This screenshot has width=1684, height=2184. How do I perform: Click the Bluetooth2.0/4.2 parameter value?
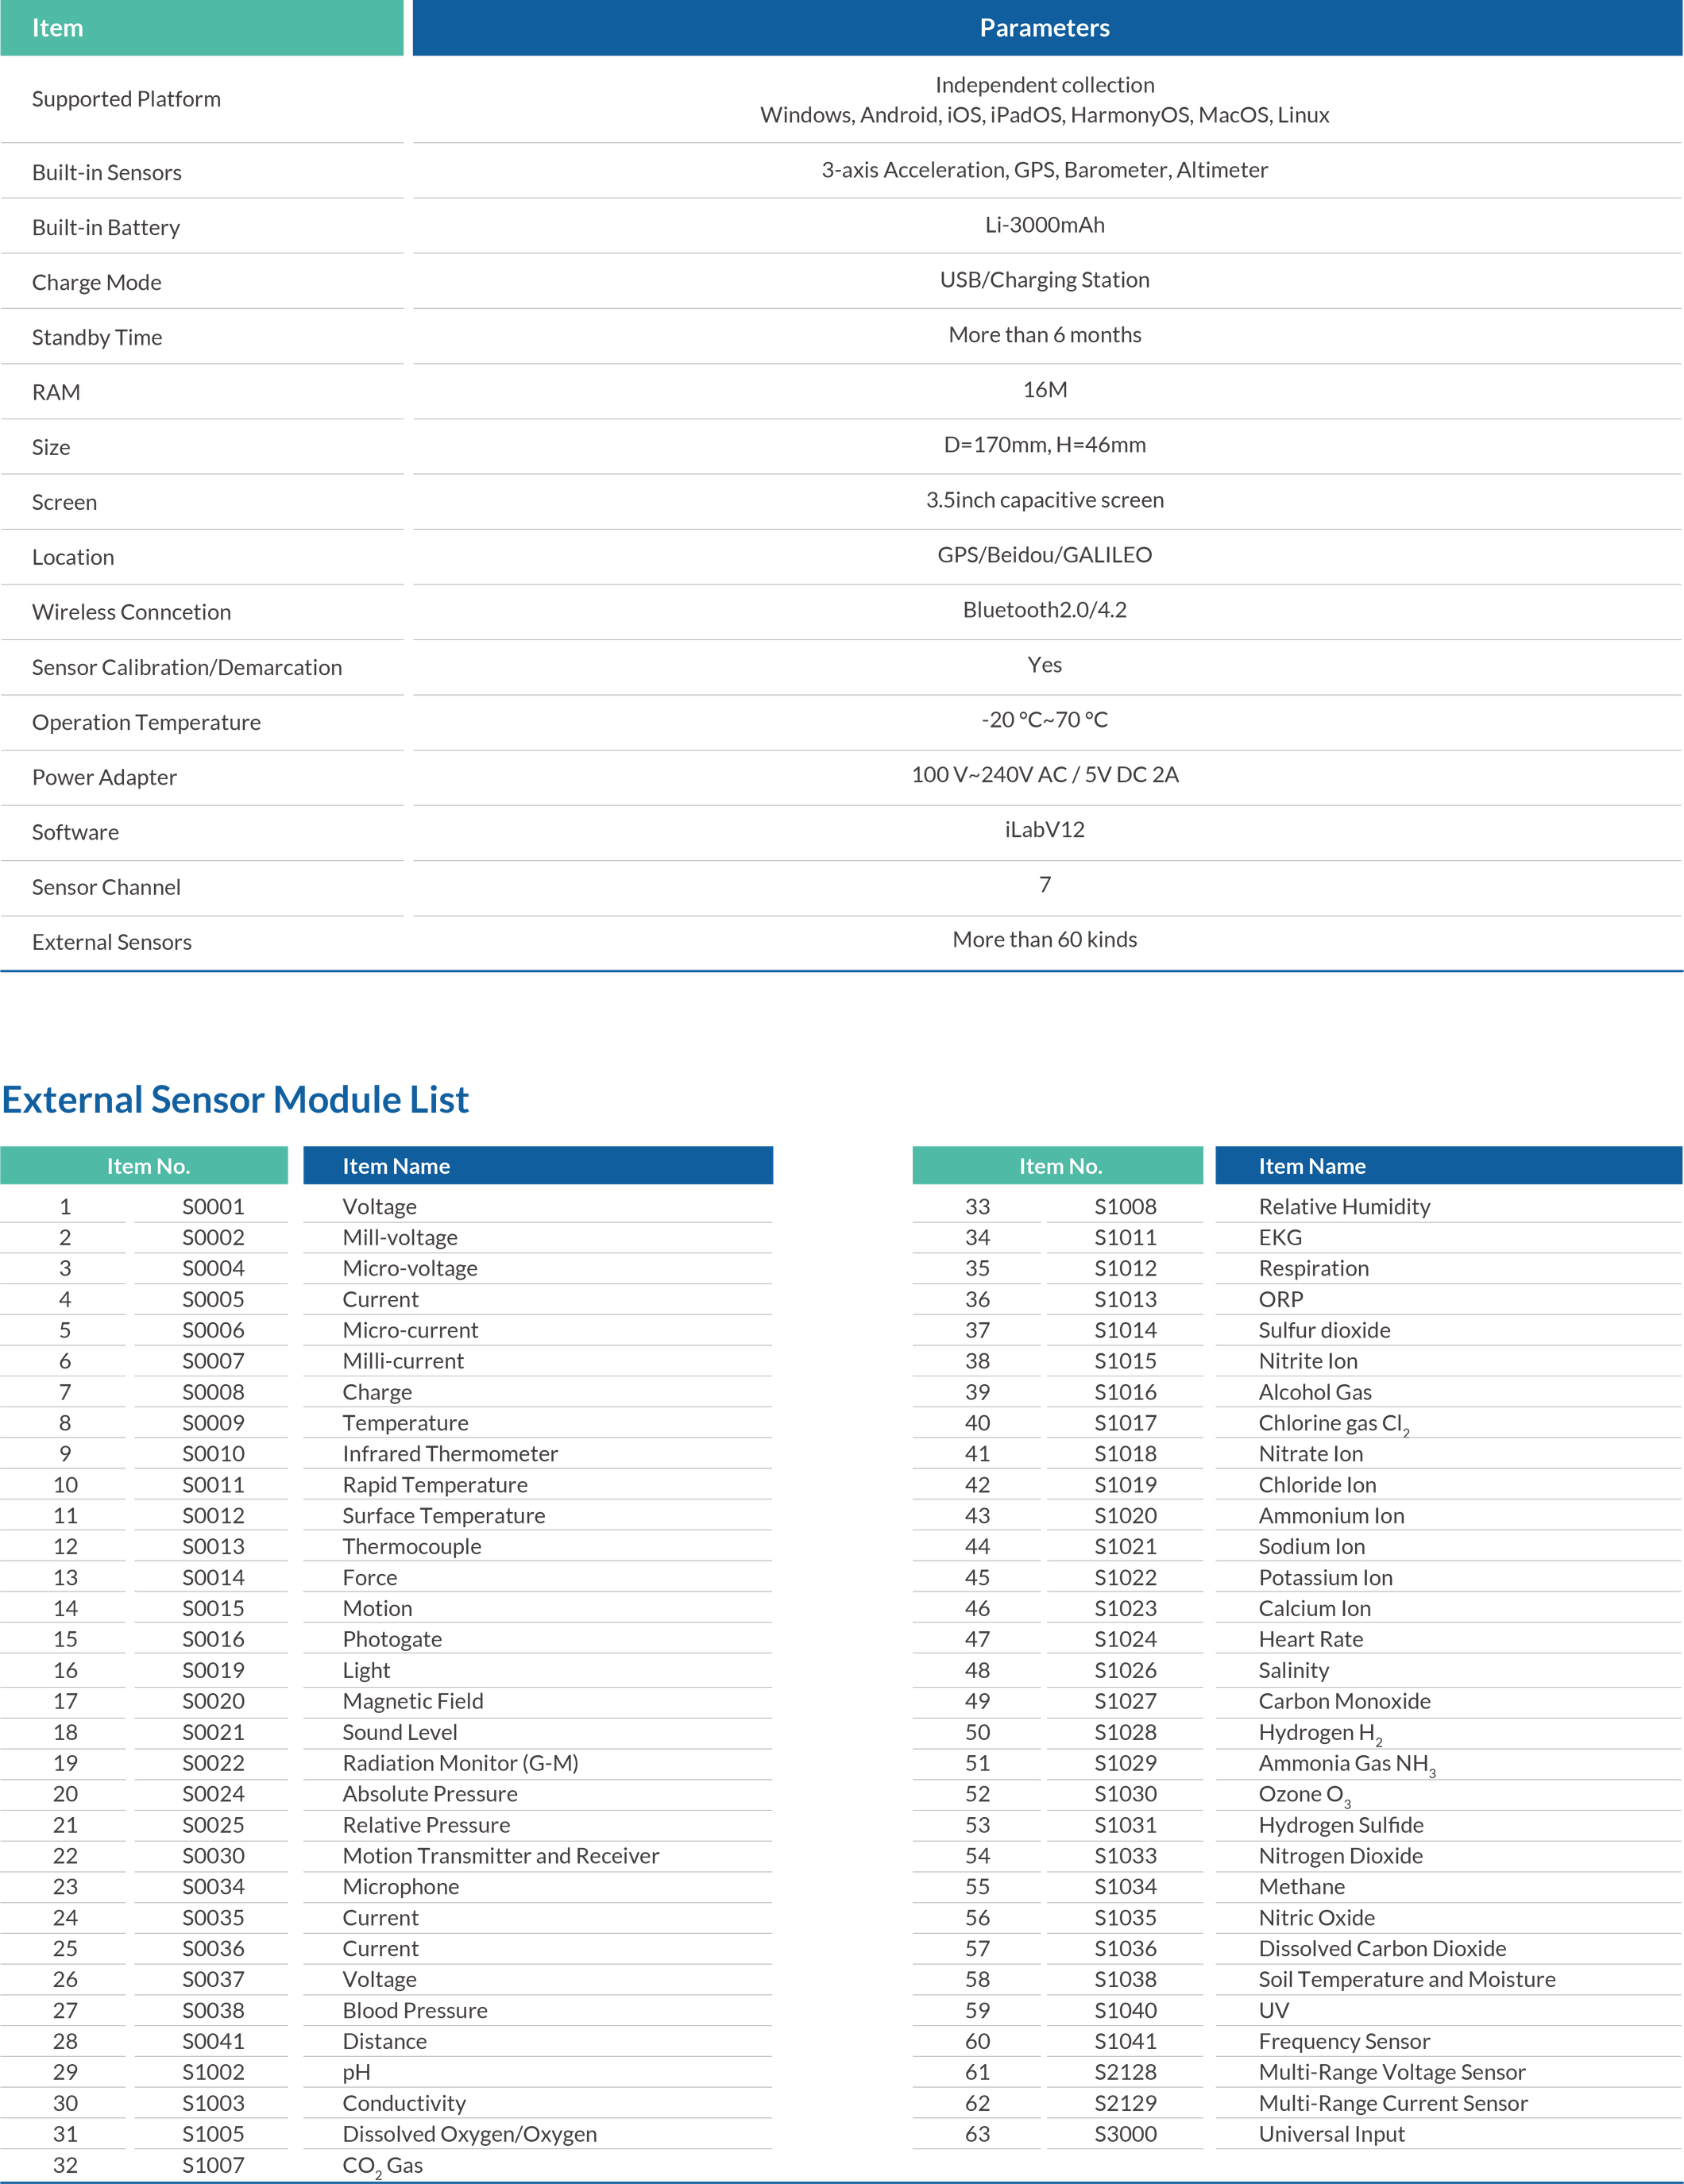[1044, 609]
